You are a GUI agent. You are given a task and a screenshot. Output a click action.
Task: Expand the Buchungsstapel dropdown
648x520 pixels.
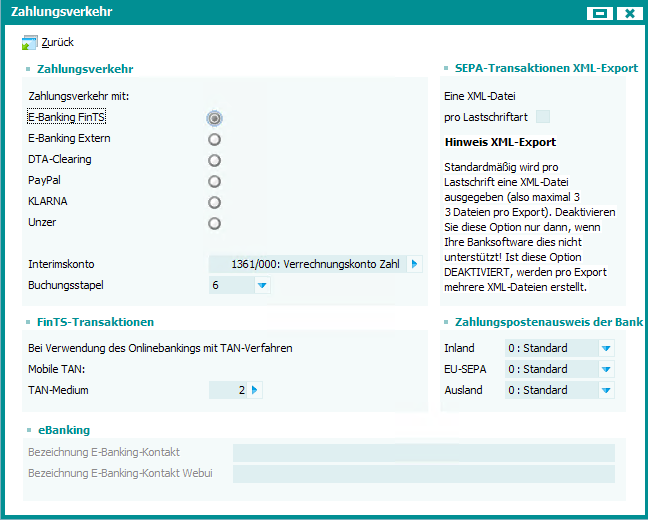pos(262,286)
